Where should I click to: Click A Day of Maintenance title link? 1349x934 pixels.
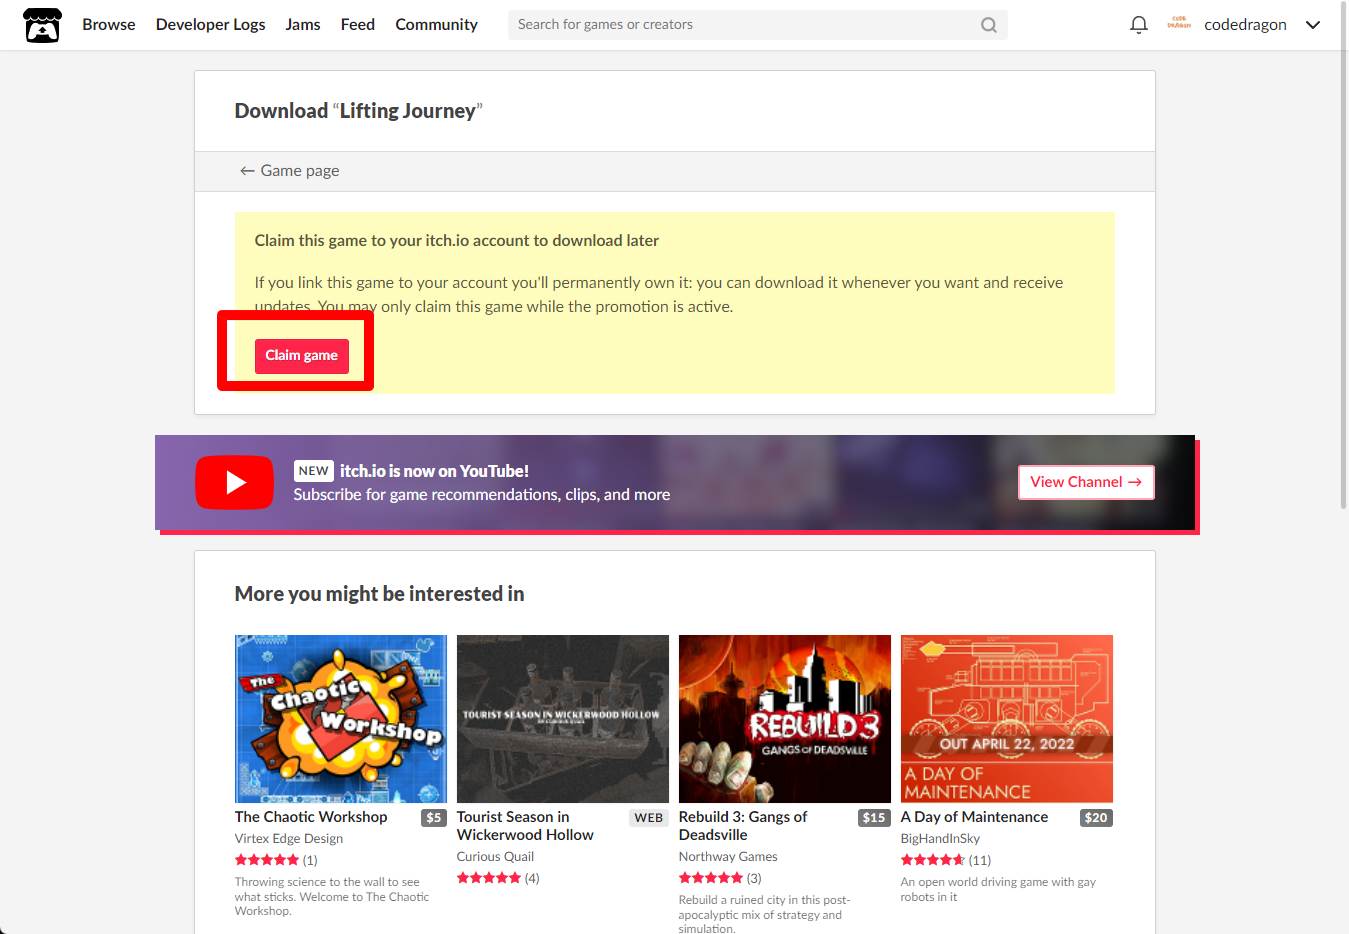[974, 817]
